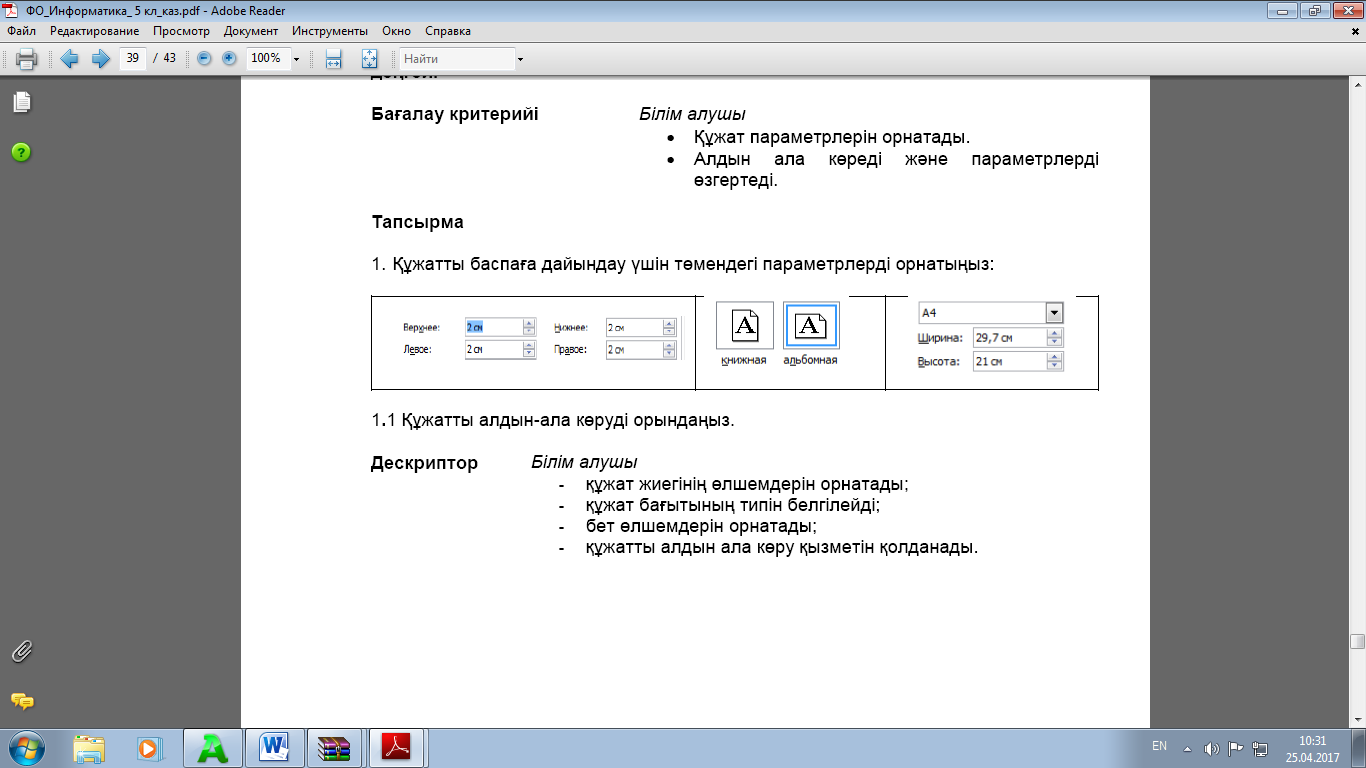Click the heading 'Дескриптор'
The width and height of the screenshot is (1366, 768).
tap(424, 464)
